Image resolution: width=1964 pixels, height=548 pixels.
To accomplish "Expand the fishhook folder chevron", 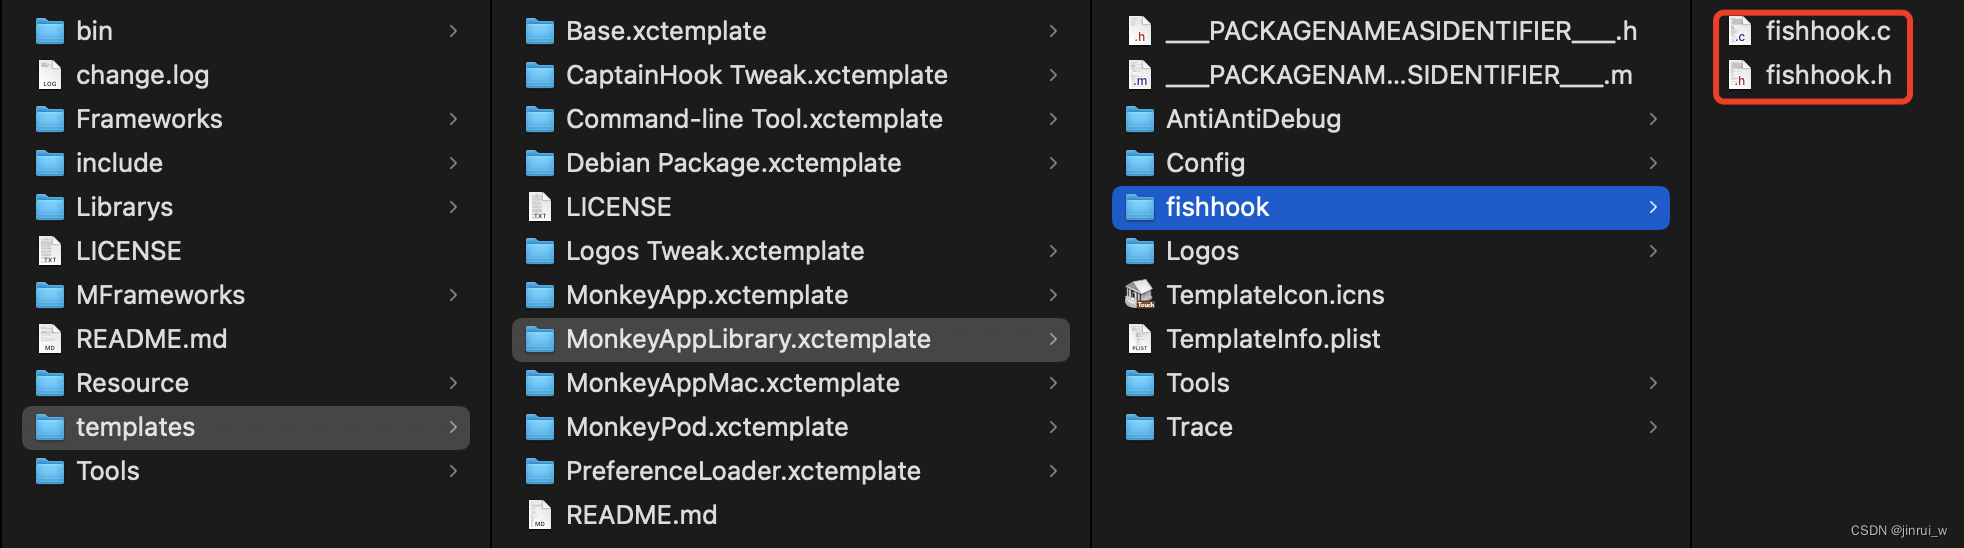I will (x=1653, y=207).
